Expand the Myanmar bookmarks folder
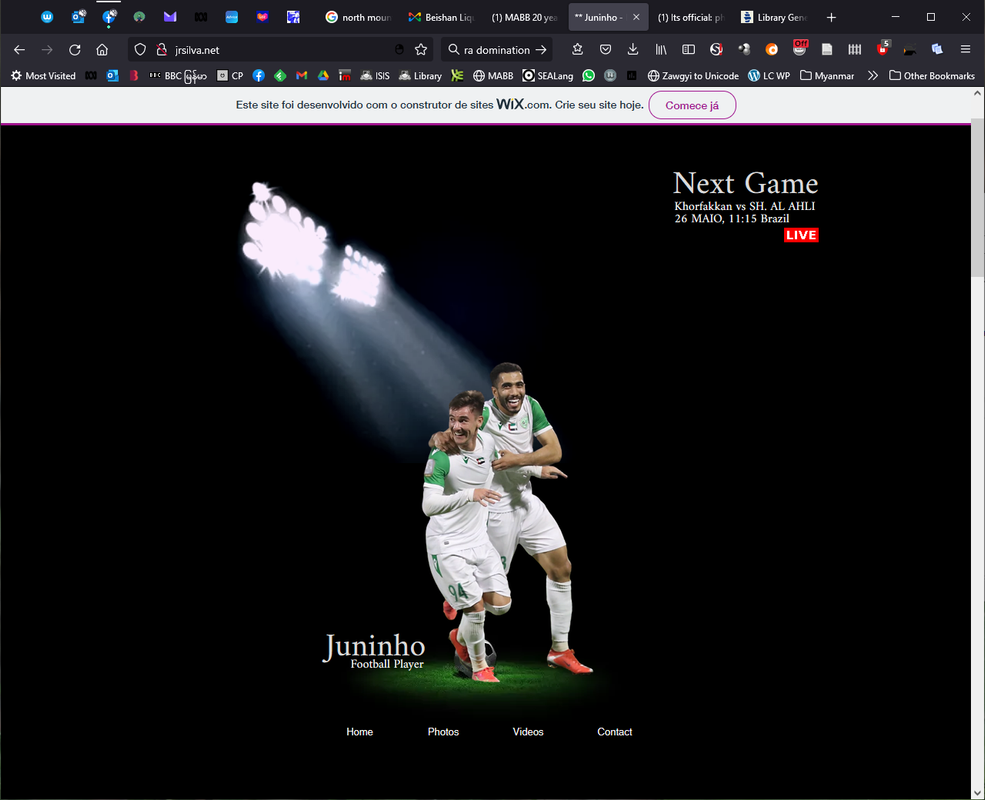Screen dimensions: 985x800 827,75
